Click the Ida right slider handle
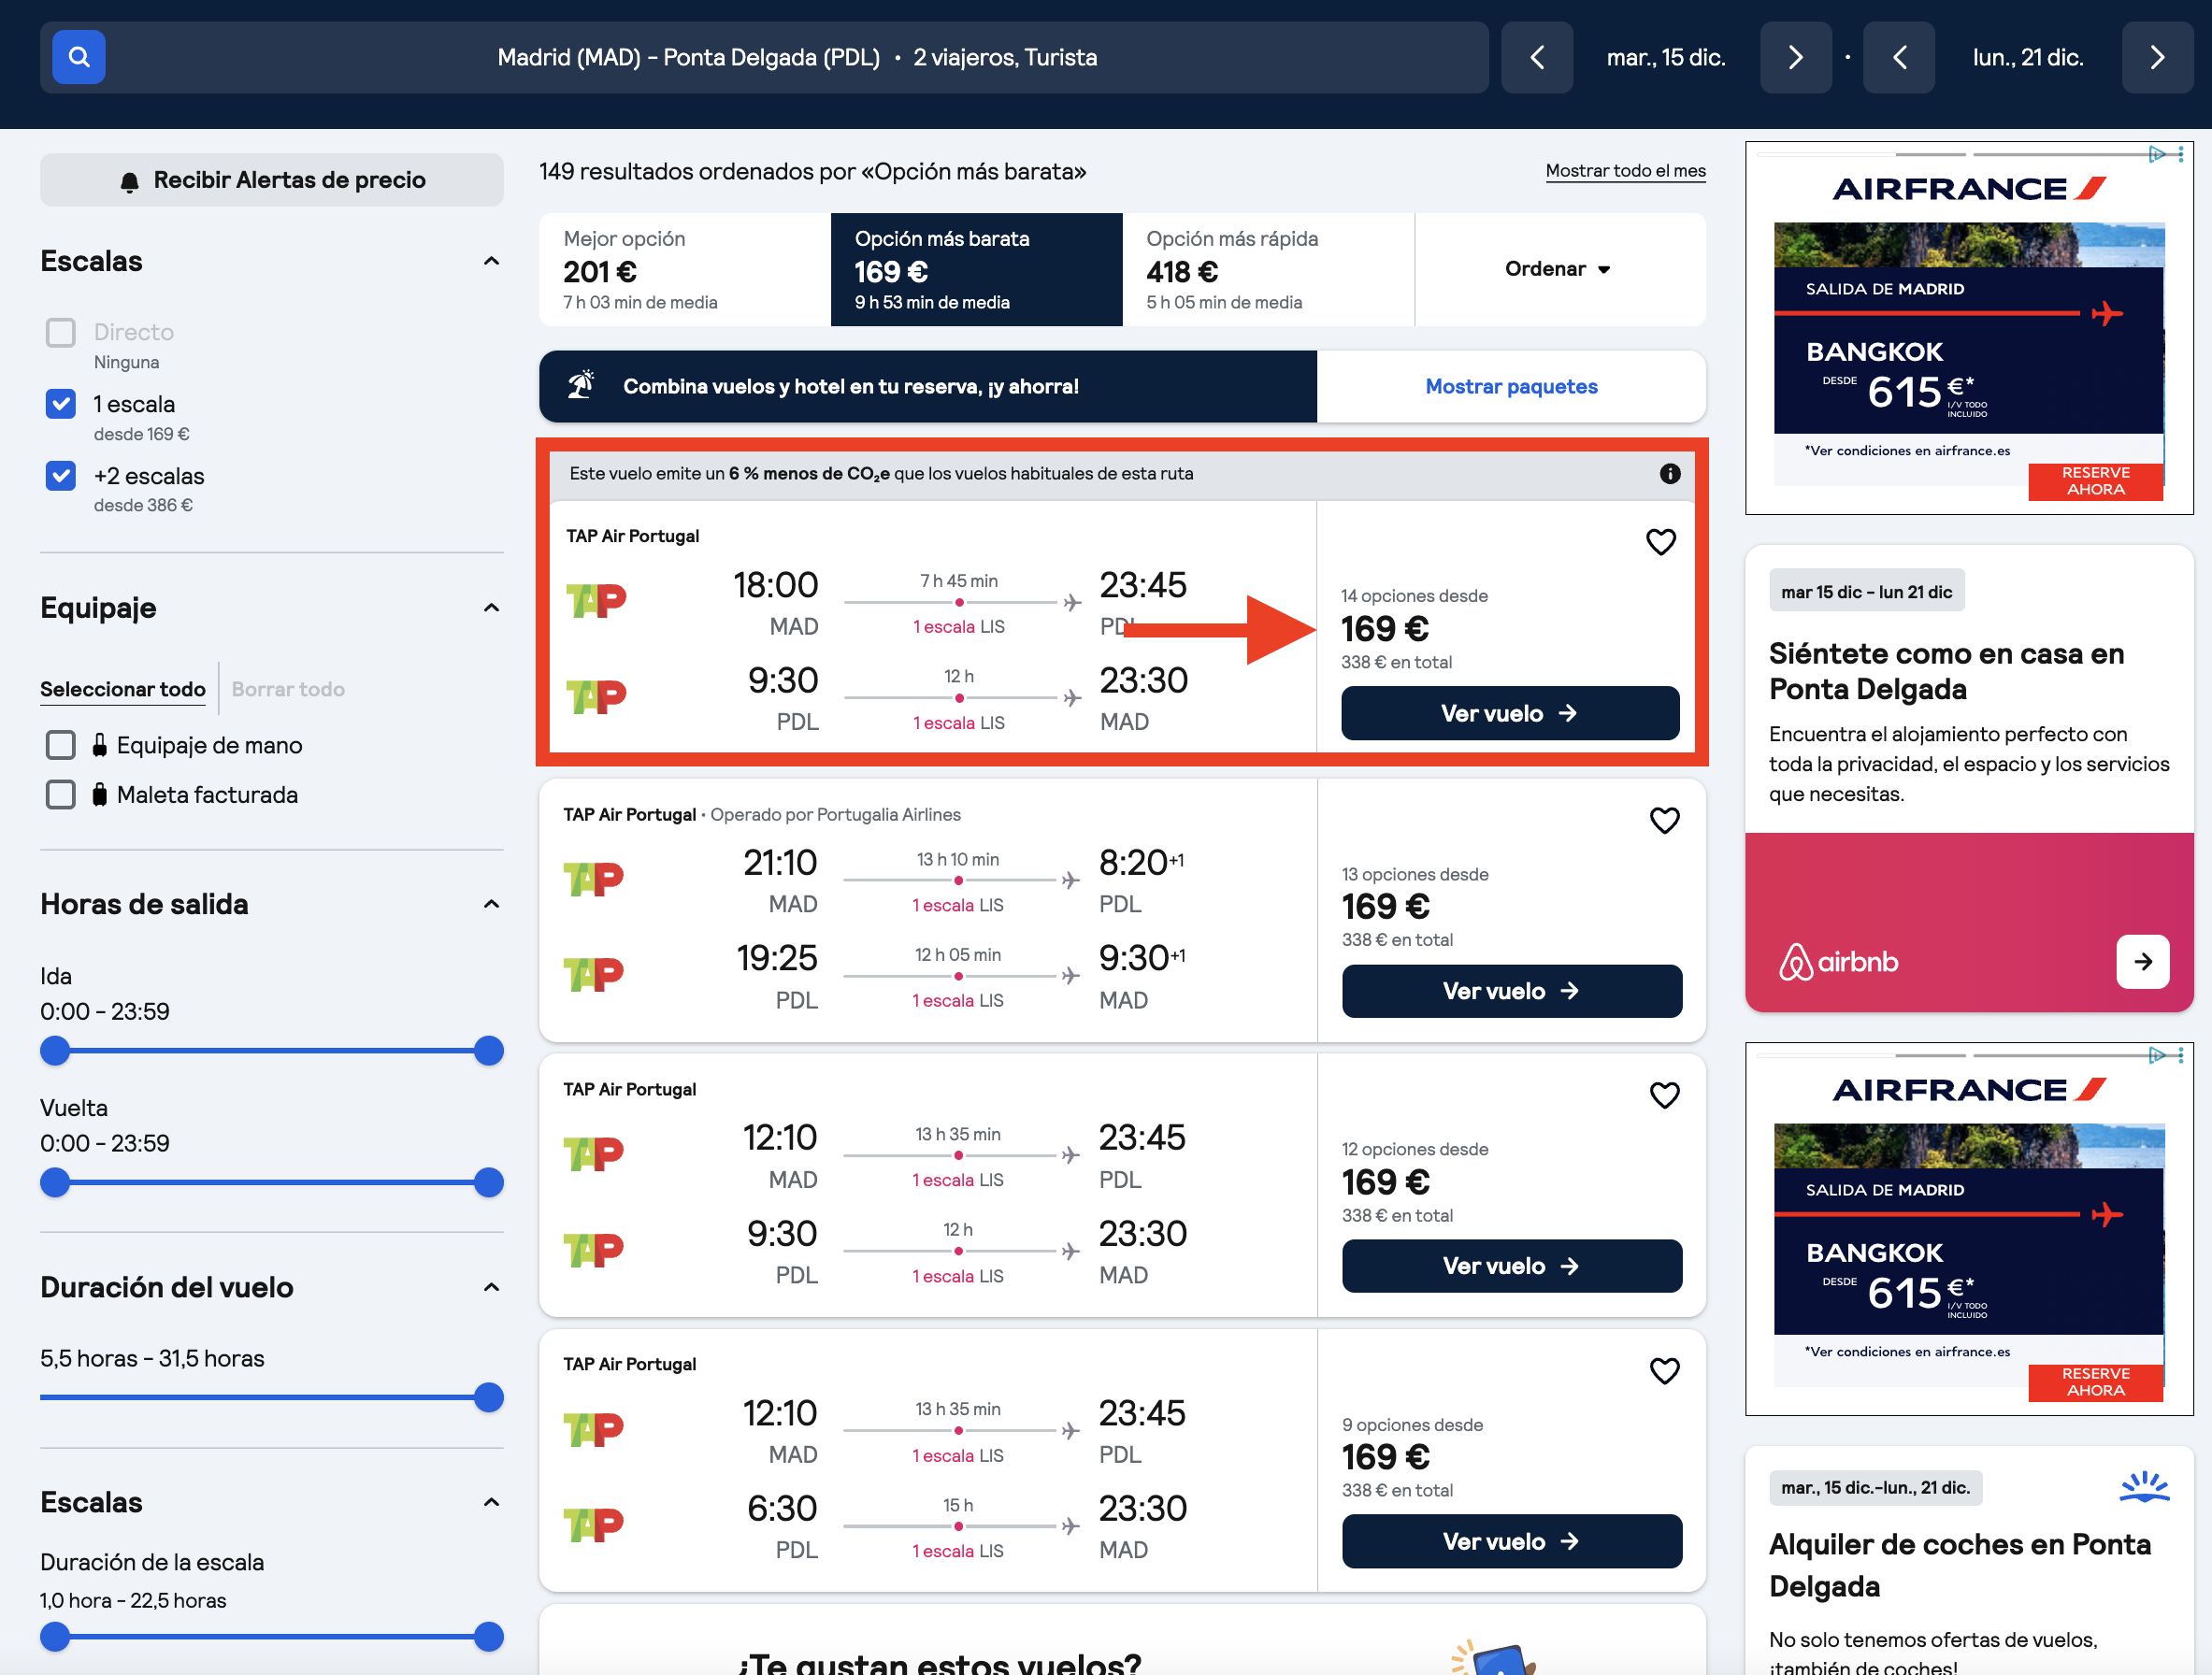Screen dimensions: 2212x1675 488,1051
